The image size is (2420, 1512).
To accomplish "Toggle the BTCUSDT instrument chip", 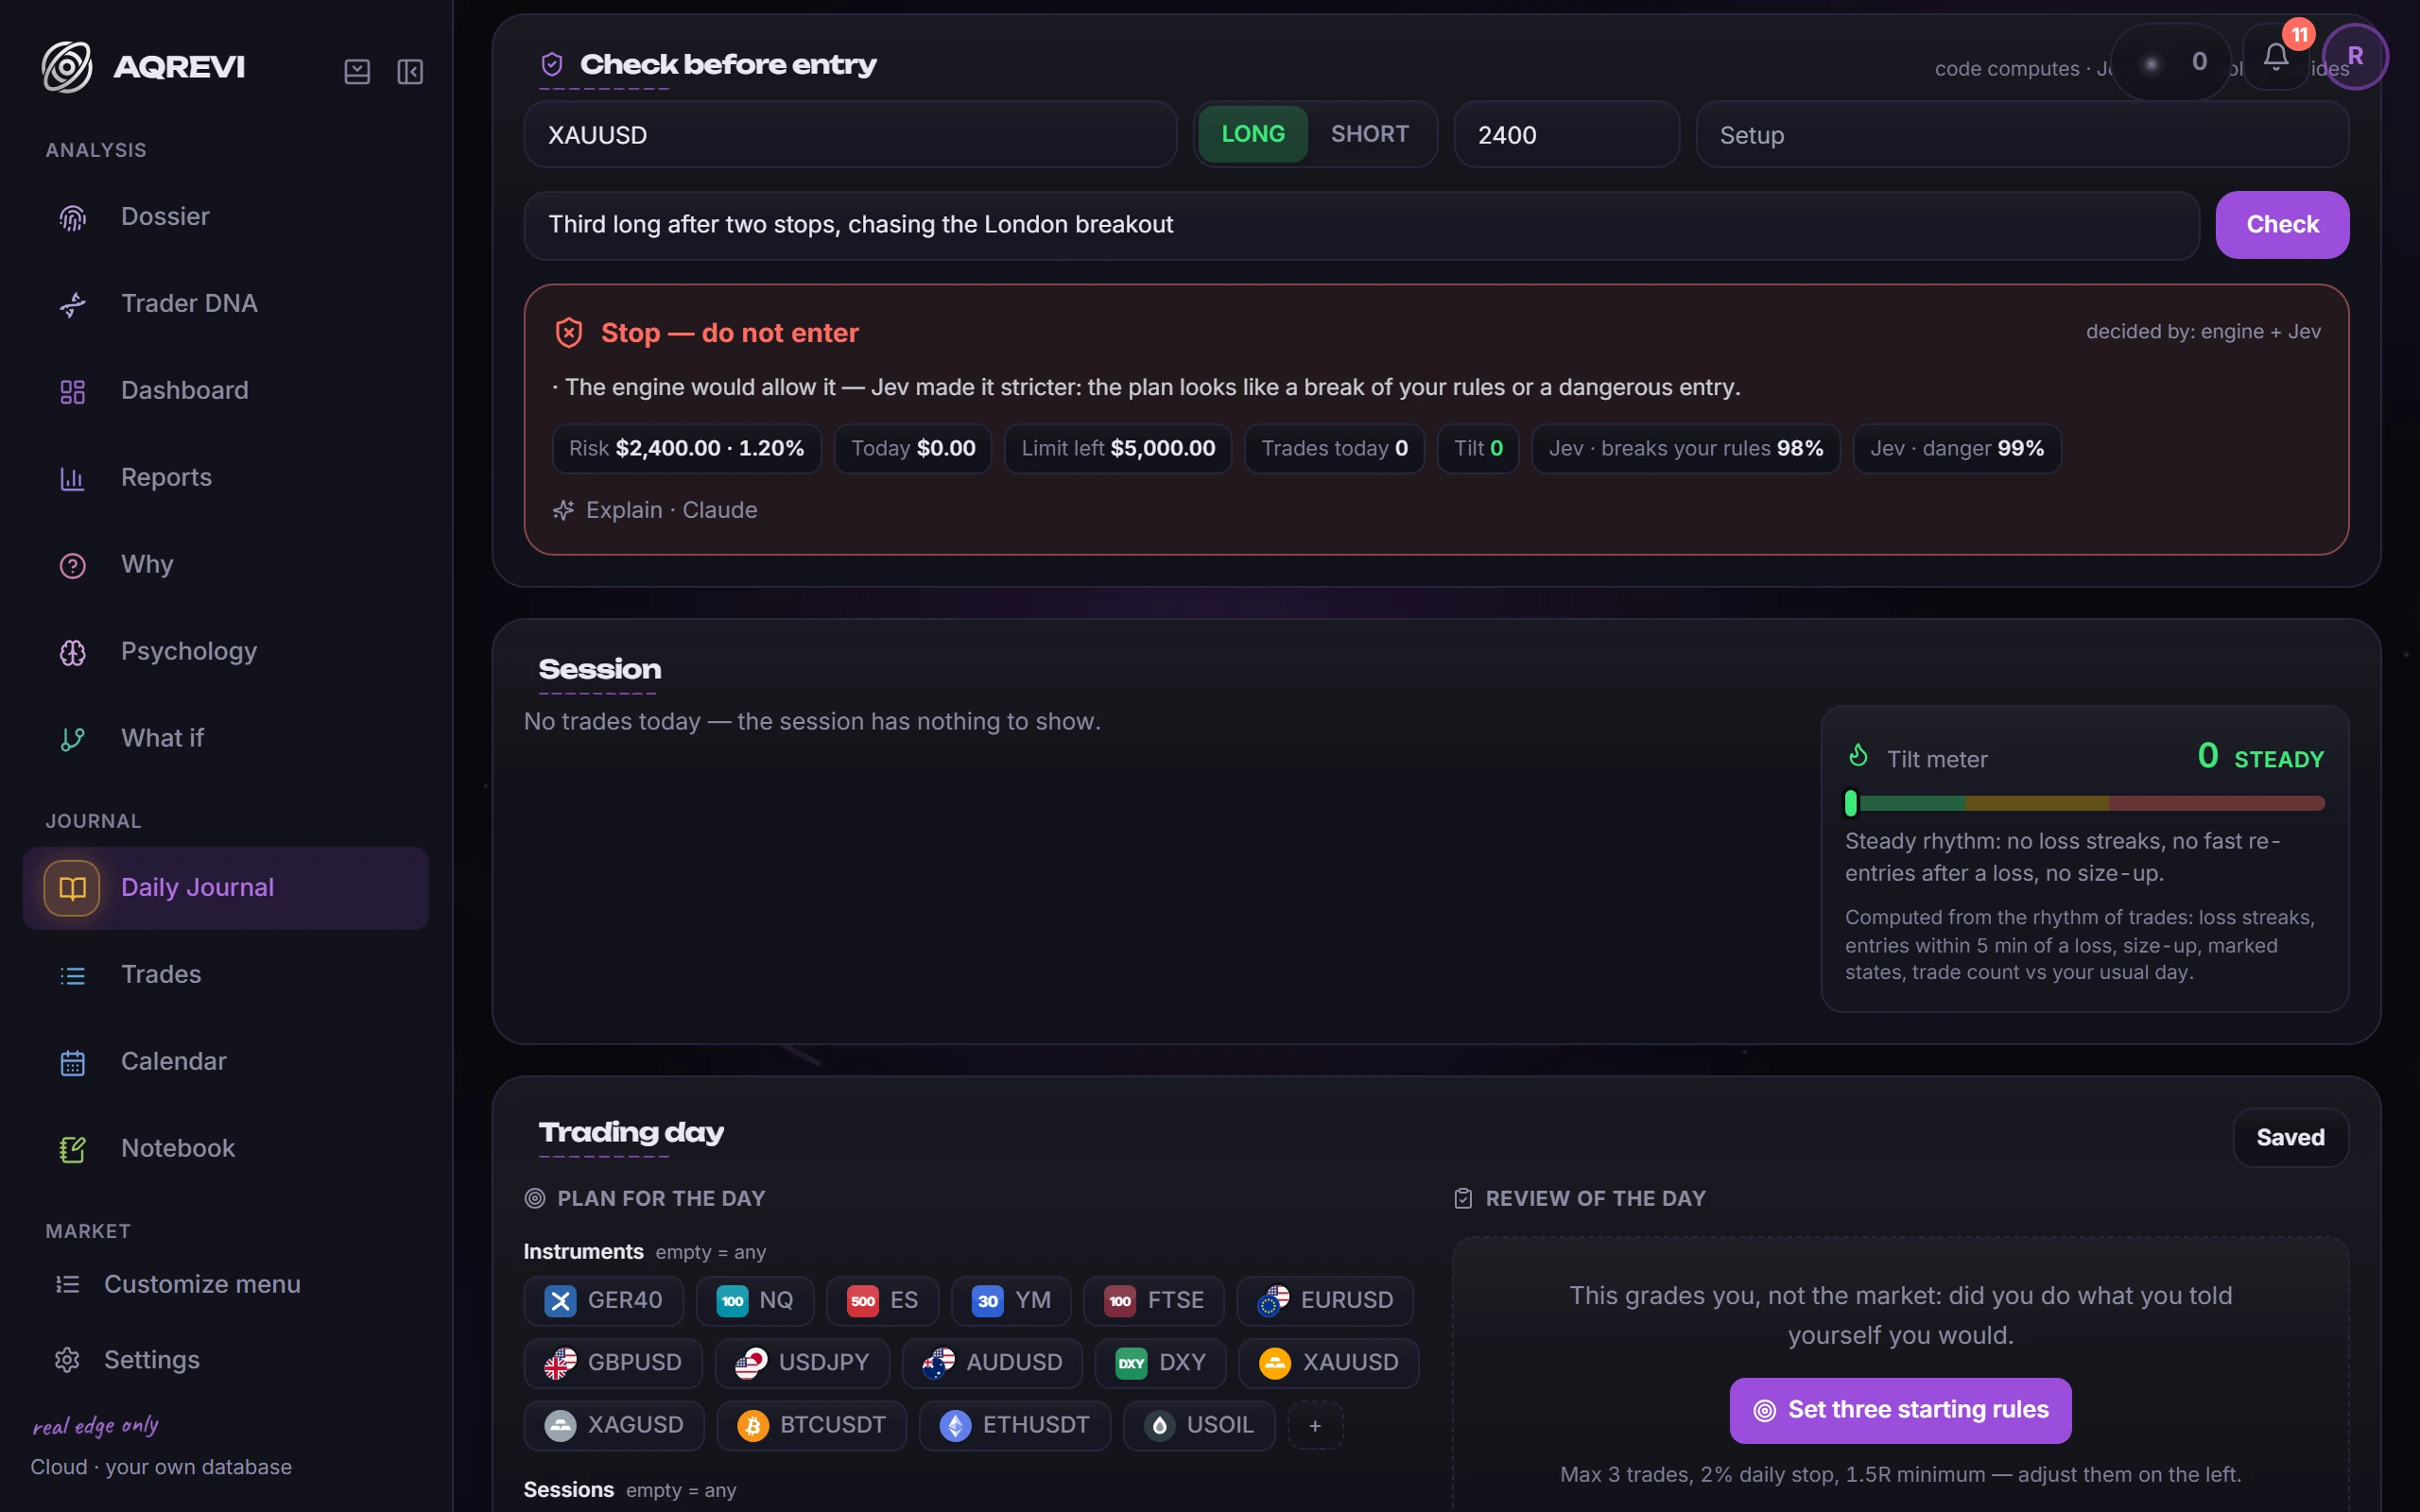I will pyautogui.click(x=811, y=1425).
